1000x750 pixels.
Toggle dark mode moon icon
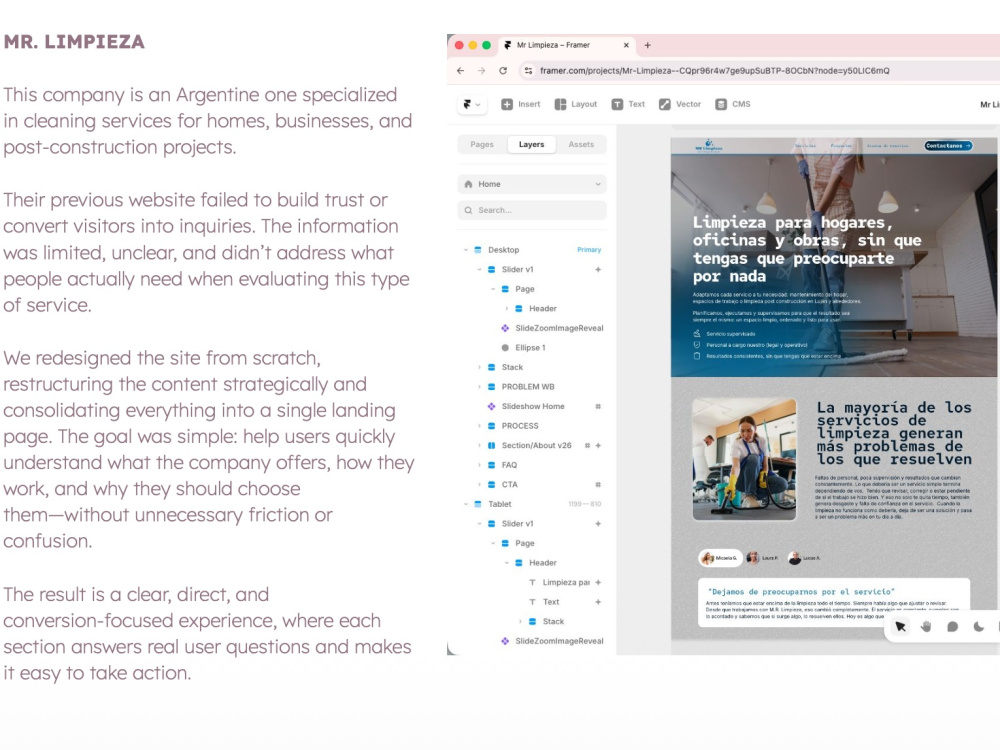coord(978,626)
